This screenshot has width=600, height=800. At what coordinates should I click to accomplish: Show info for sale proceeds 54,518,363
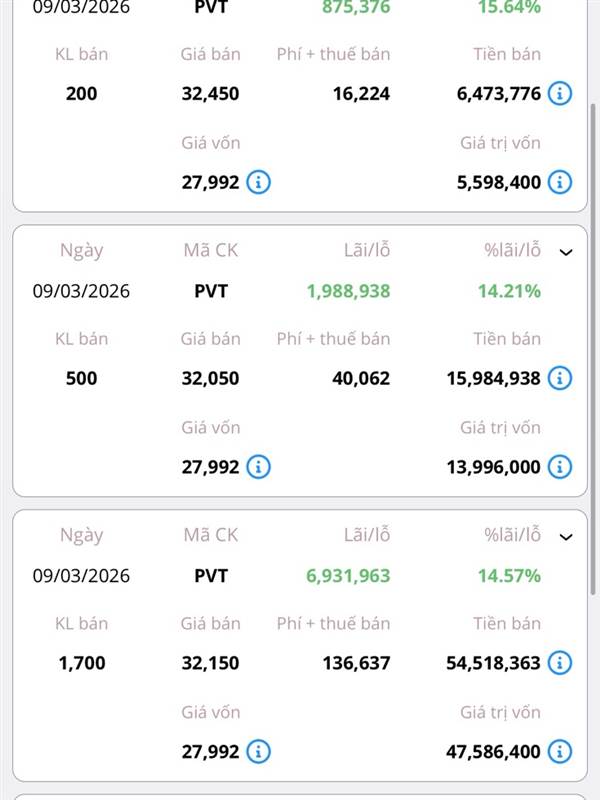click(560, 663)
